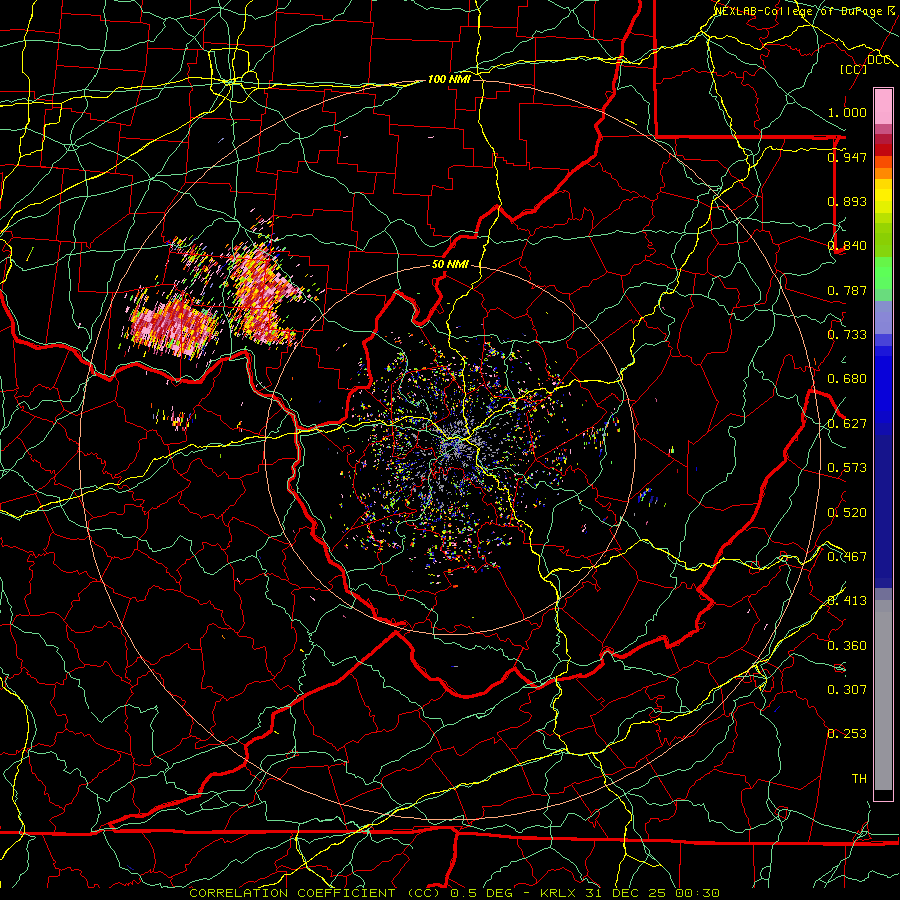900x900 pixels.
Task: Click the 0.573 legend value
Action: [847, 468]
